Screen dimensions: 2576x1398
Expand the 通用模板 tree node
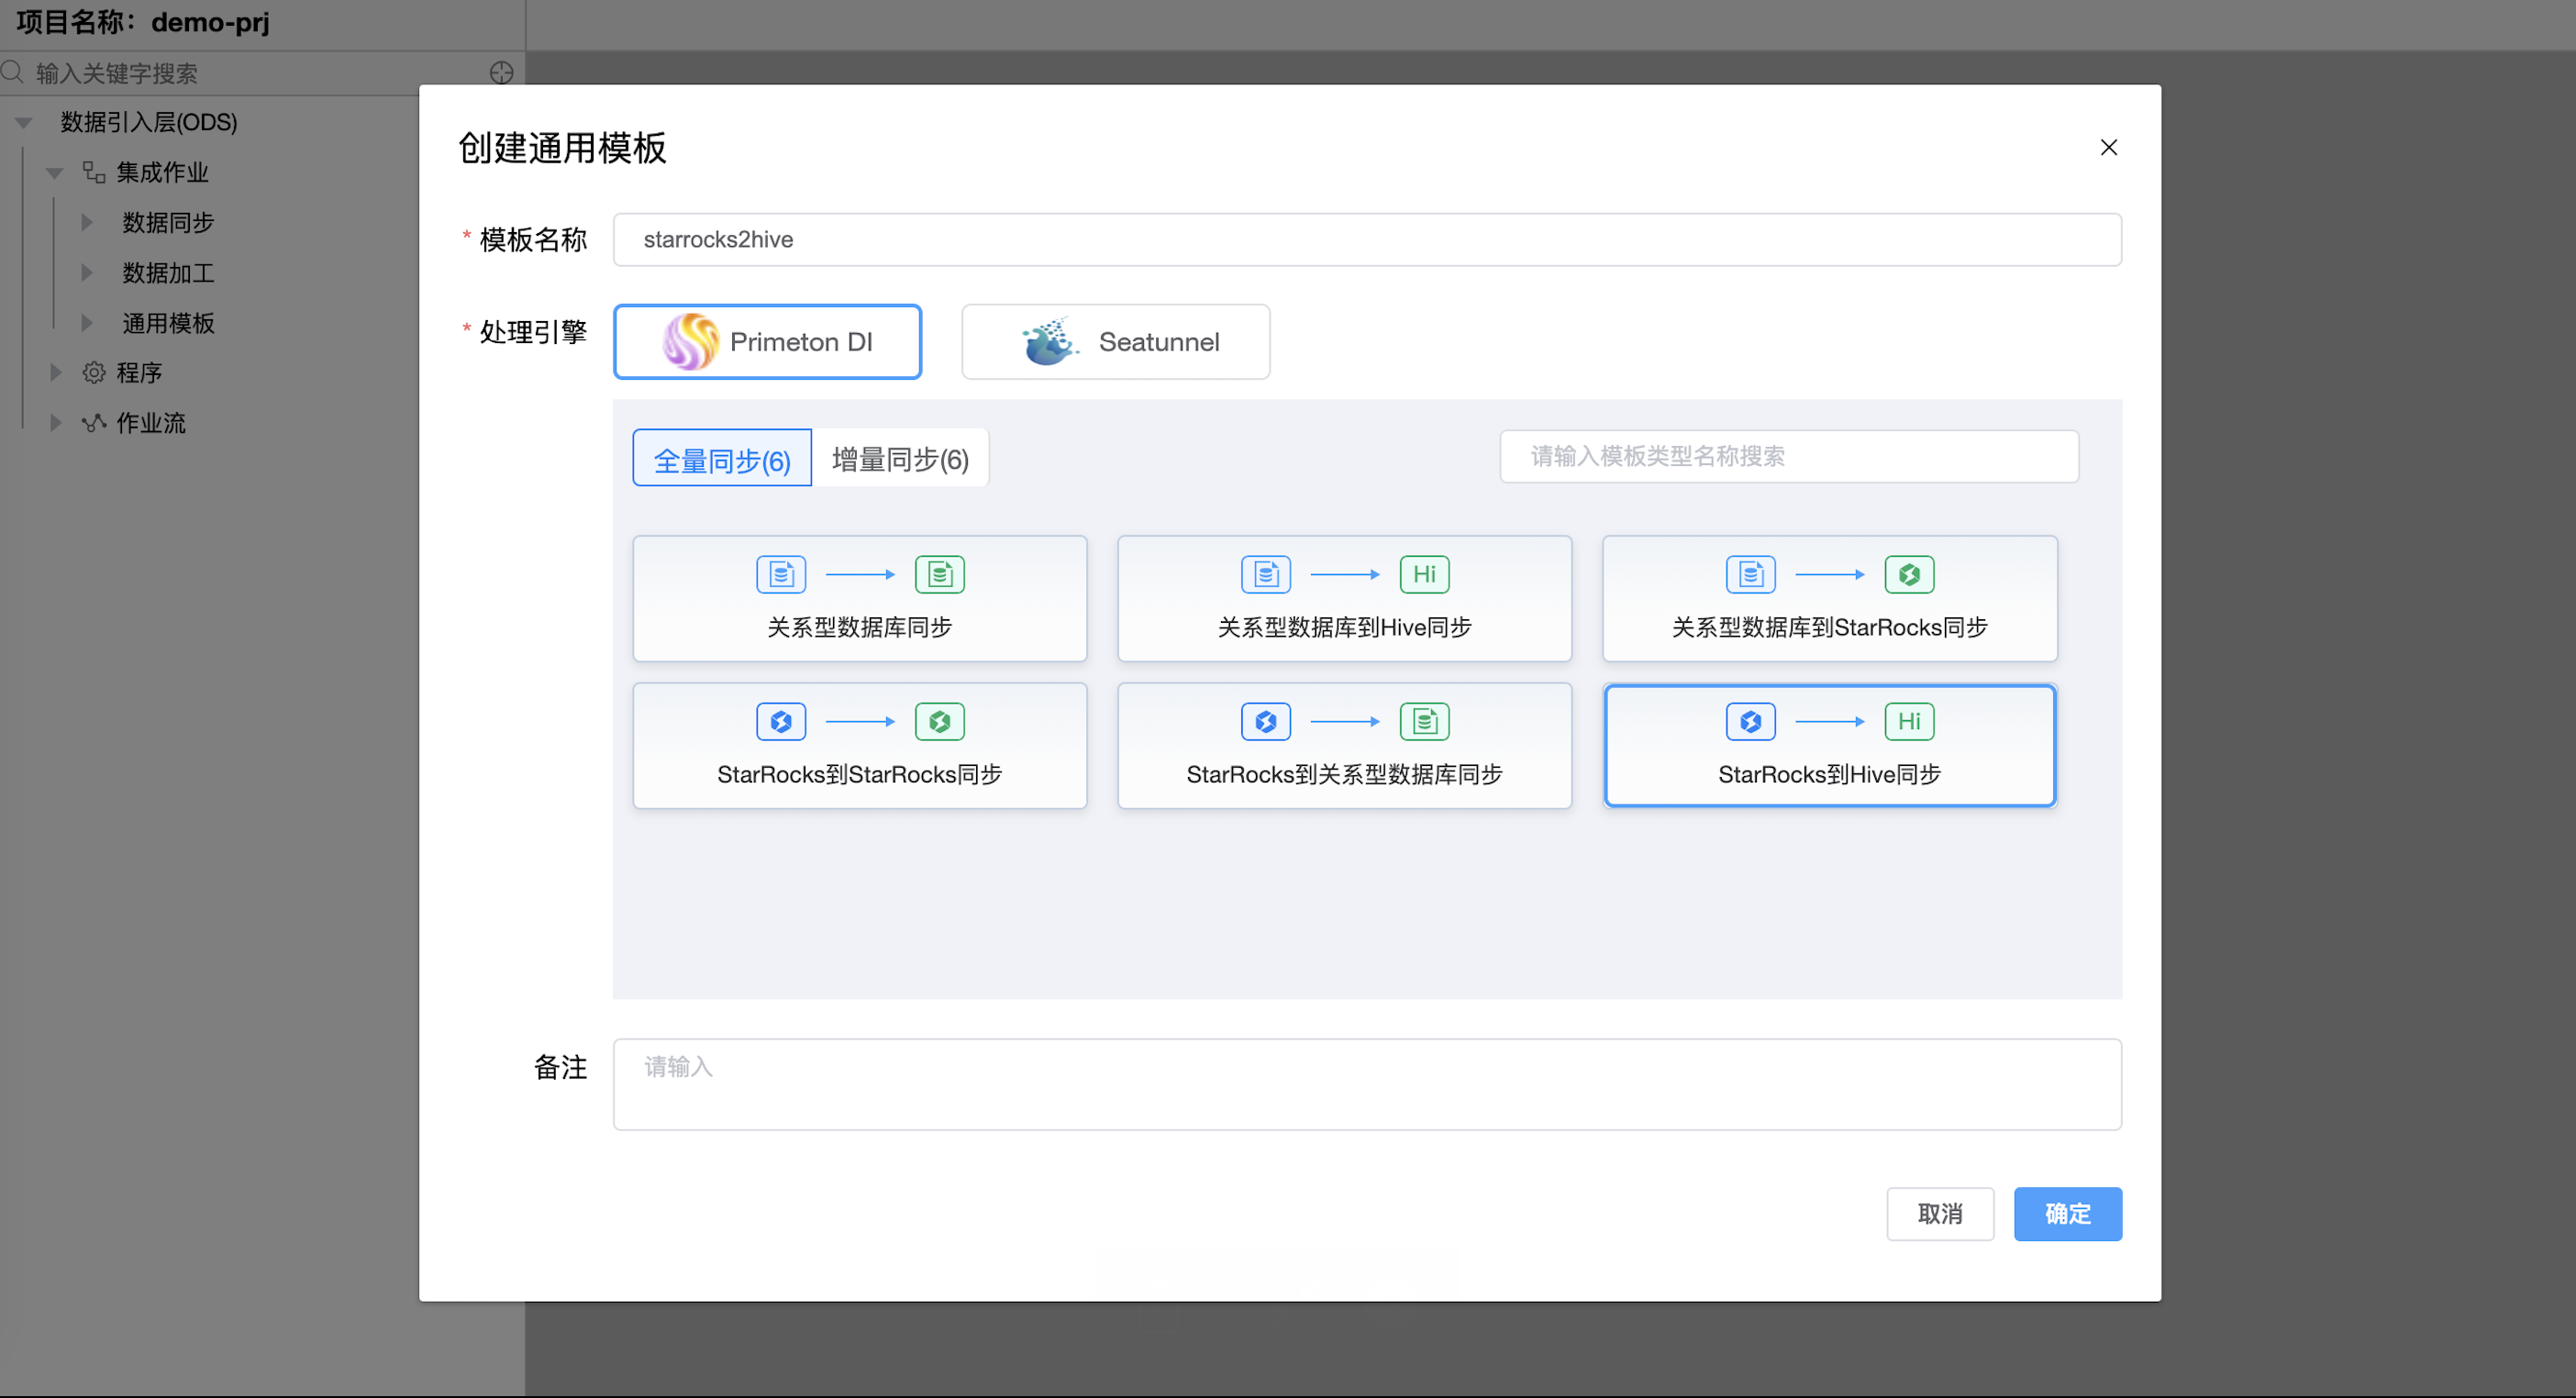click(87, 323)
